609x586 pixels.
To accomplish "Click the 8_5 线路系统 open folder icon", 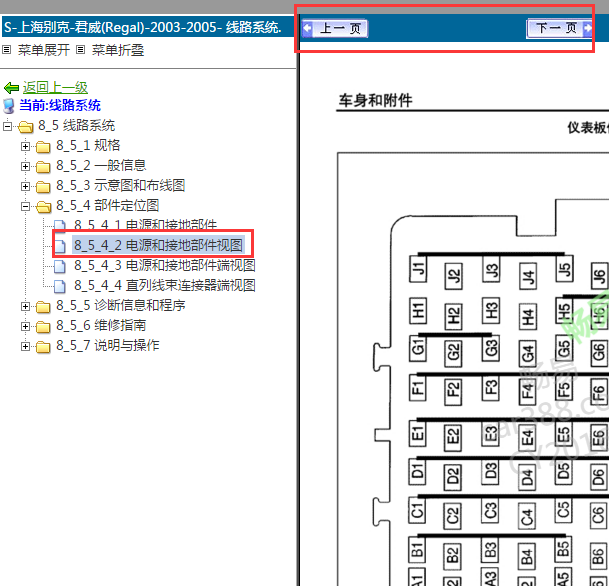I will coord(25,126).
